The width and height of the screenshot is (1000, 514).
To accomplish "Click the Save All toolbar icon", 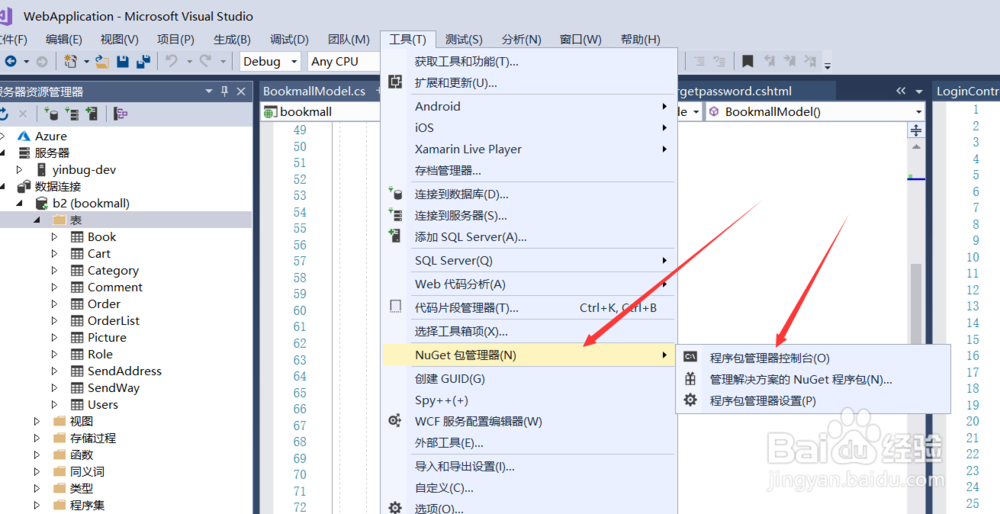I will 143,61.
